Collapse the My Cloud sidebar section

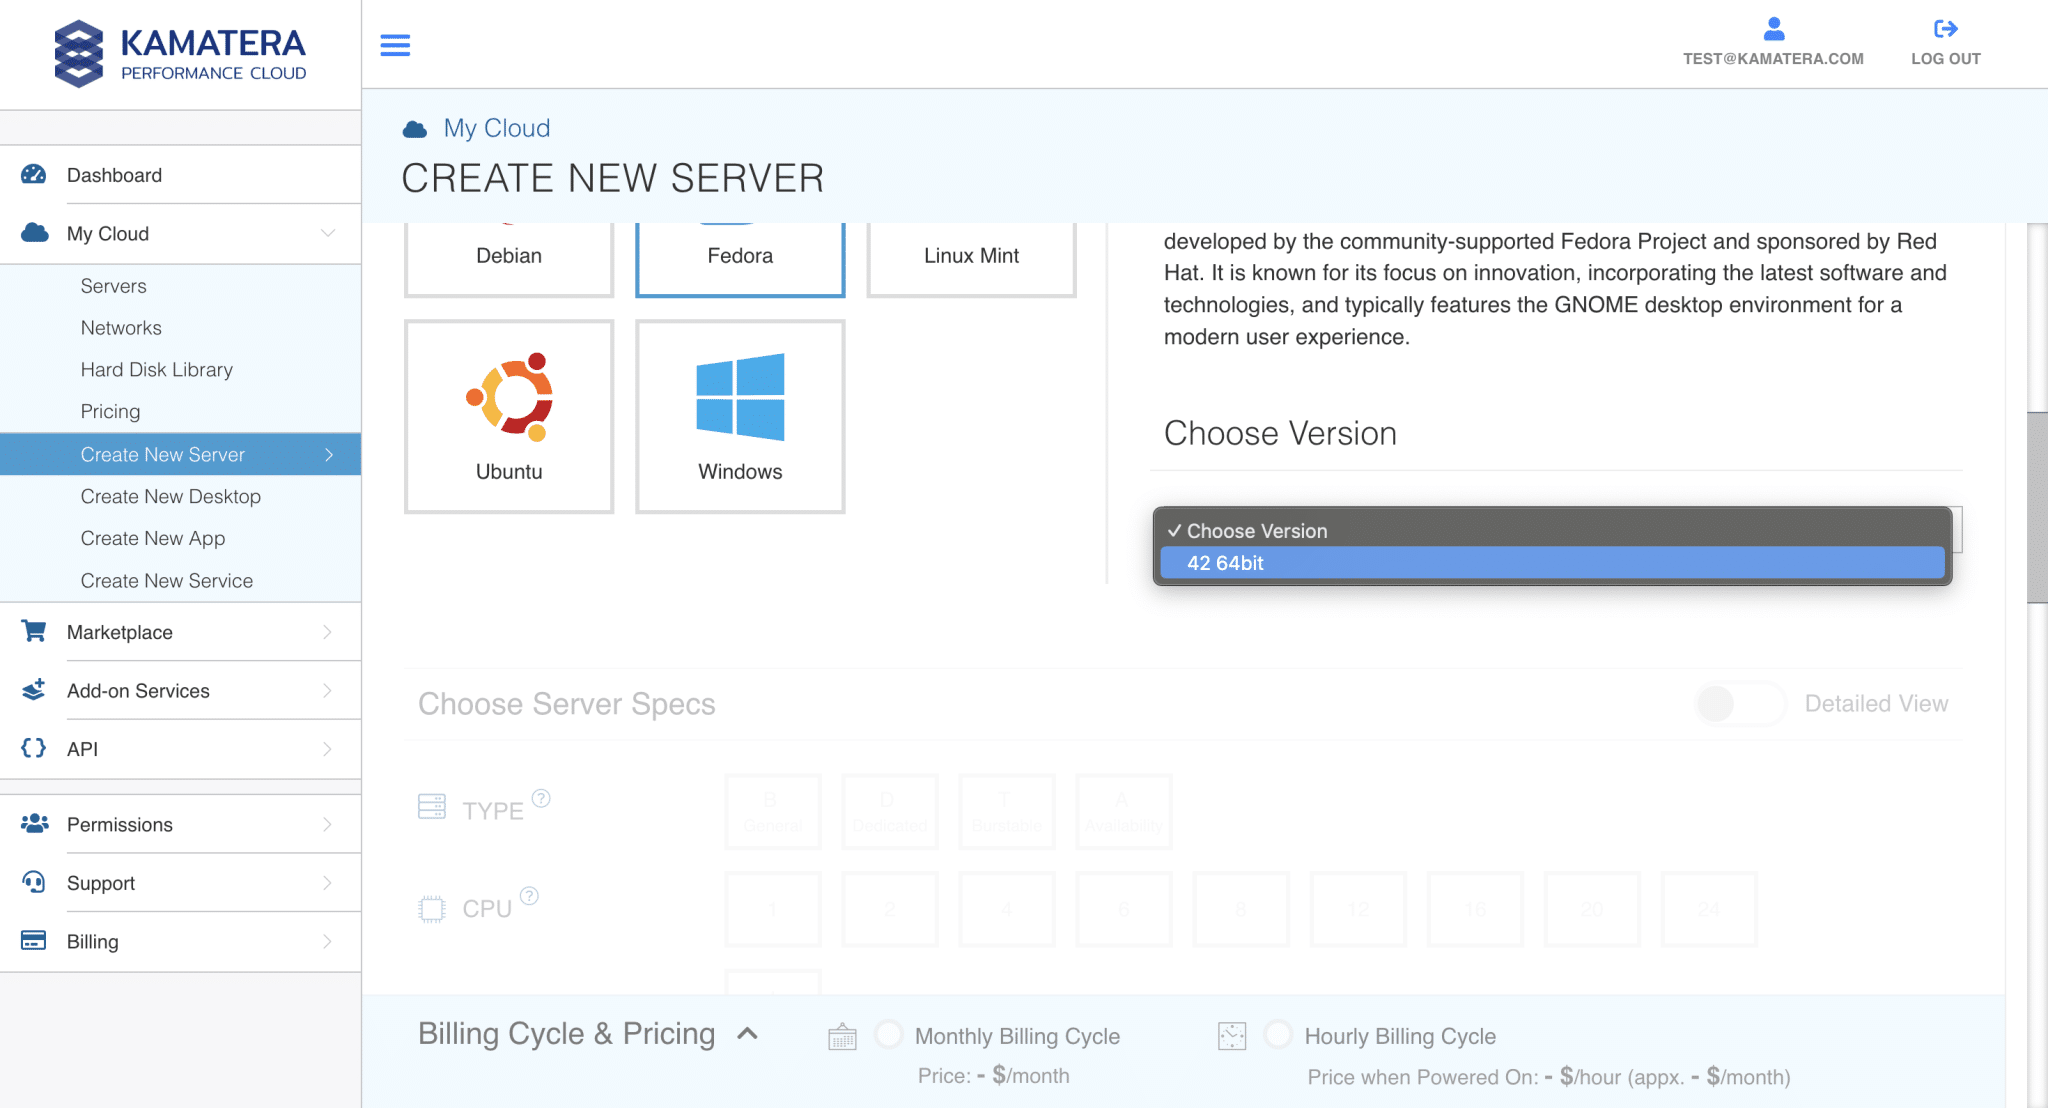click(x=327, y=234)
